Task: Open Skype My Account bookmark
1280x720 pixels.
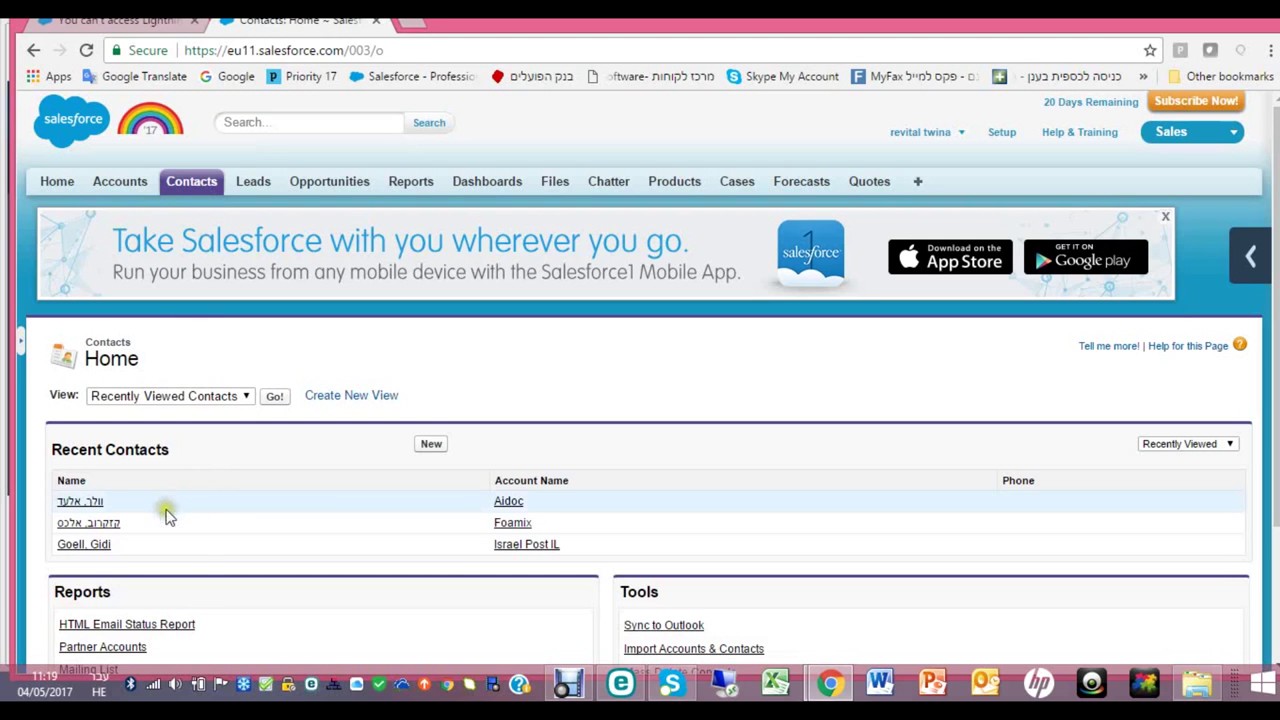Action: tap(783, 76)
